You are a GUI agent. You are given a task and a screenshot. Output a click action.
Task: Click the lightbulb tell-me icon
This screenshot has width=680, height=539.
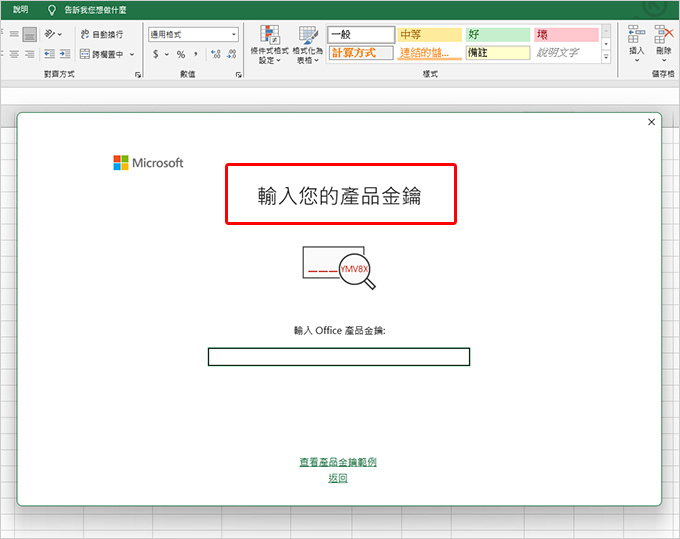[x=52, y=10]
